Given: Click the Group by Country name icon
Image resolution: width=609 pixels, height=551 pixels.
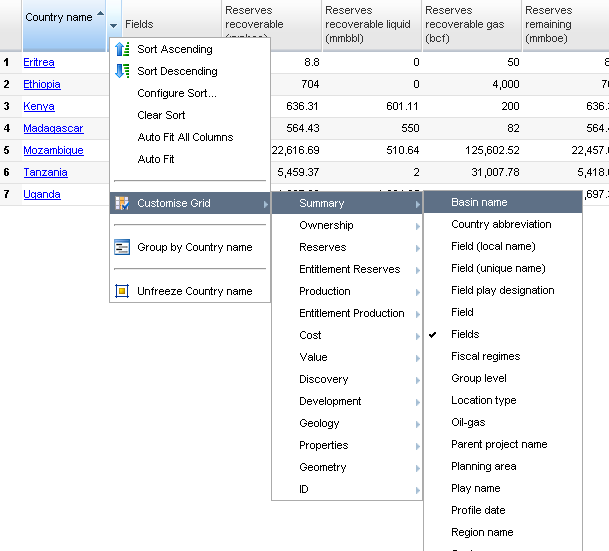Looking at the screenshot, I should point(122,247).
